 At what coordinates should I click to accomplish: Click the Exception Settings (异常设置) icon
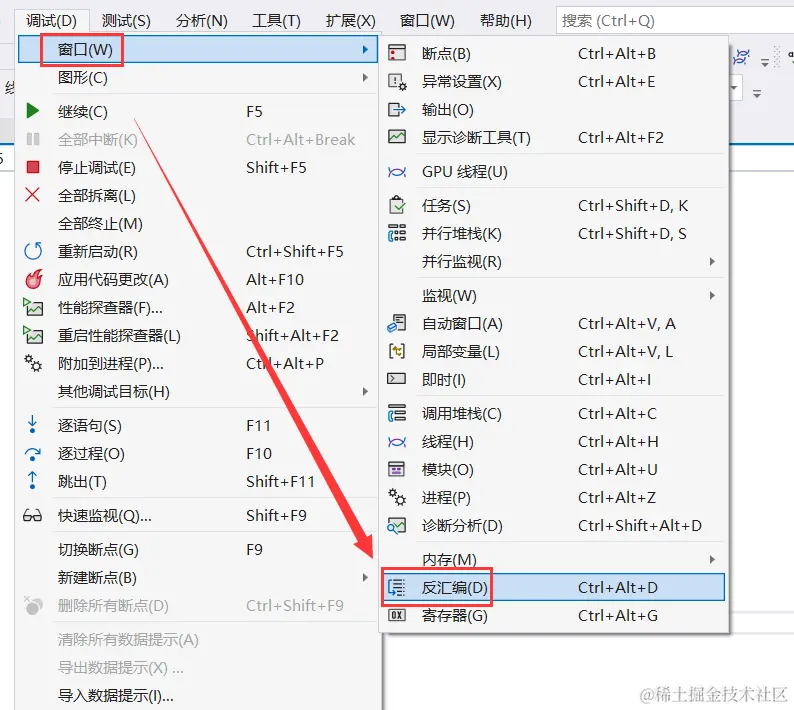(397, 82)
